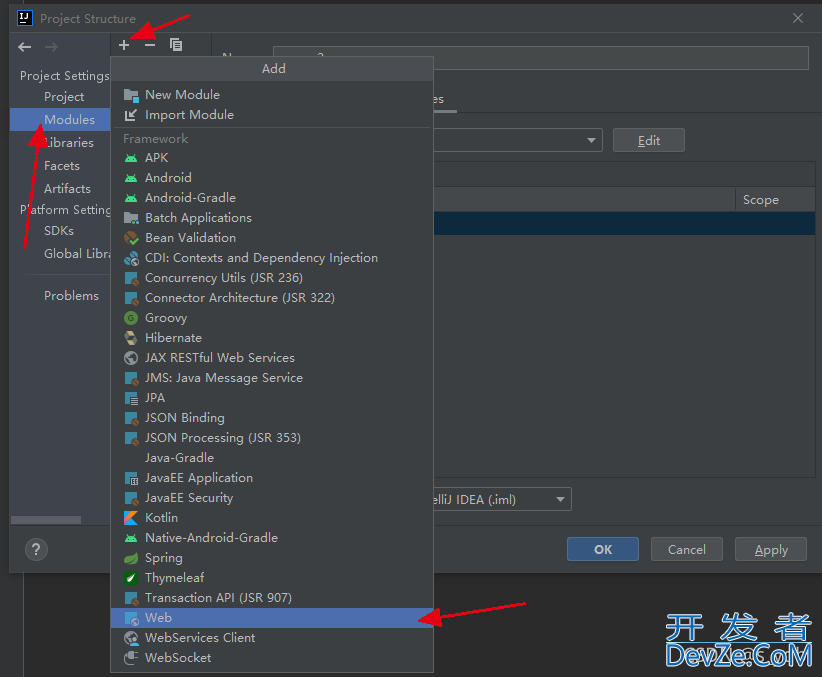Click the Scope column header
The width and height of the screenshot is (822, 677).
(775, 200)
